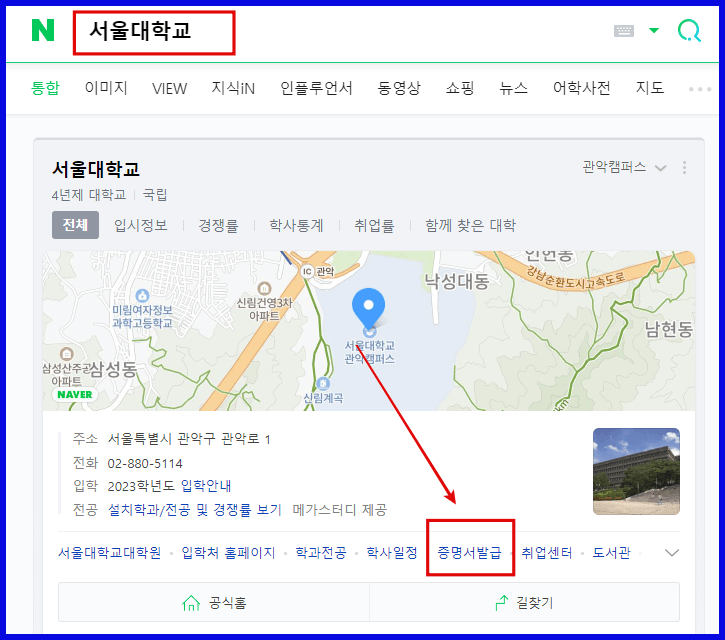The image size is (725, 640).
Task: Click the 서울대학교 관악캠퍼스 map label
Action: [x=369, y=352]
